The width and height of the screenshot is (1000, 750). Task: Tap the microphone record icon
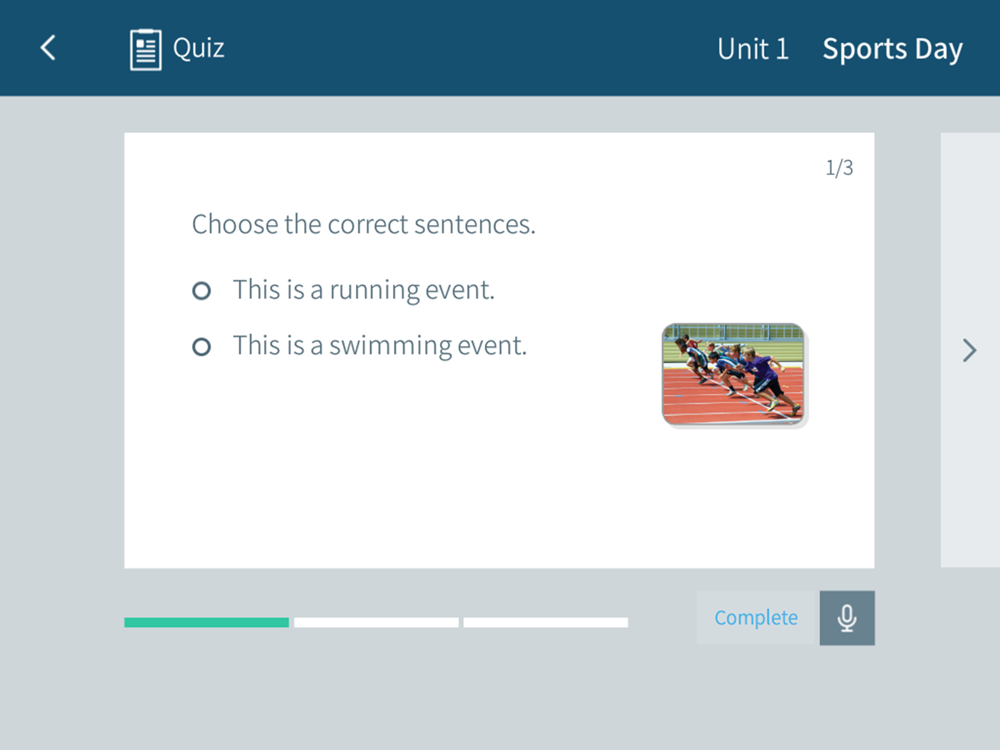(847, 618)
